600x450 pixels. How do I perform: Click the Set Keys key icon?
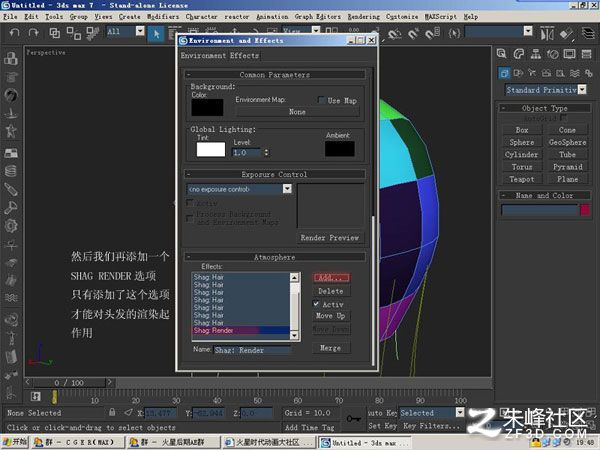354,419
